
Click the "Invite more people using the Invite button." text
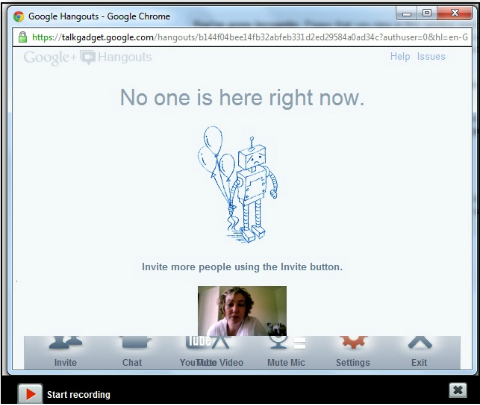pos(242,267)
